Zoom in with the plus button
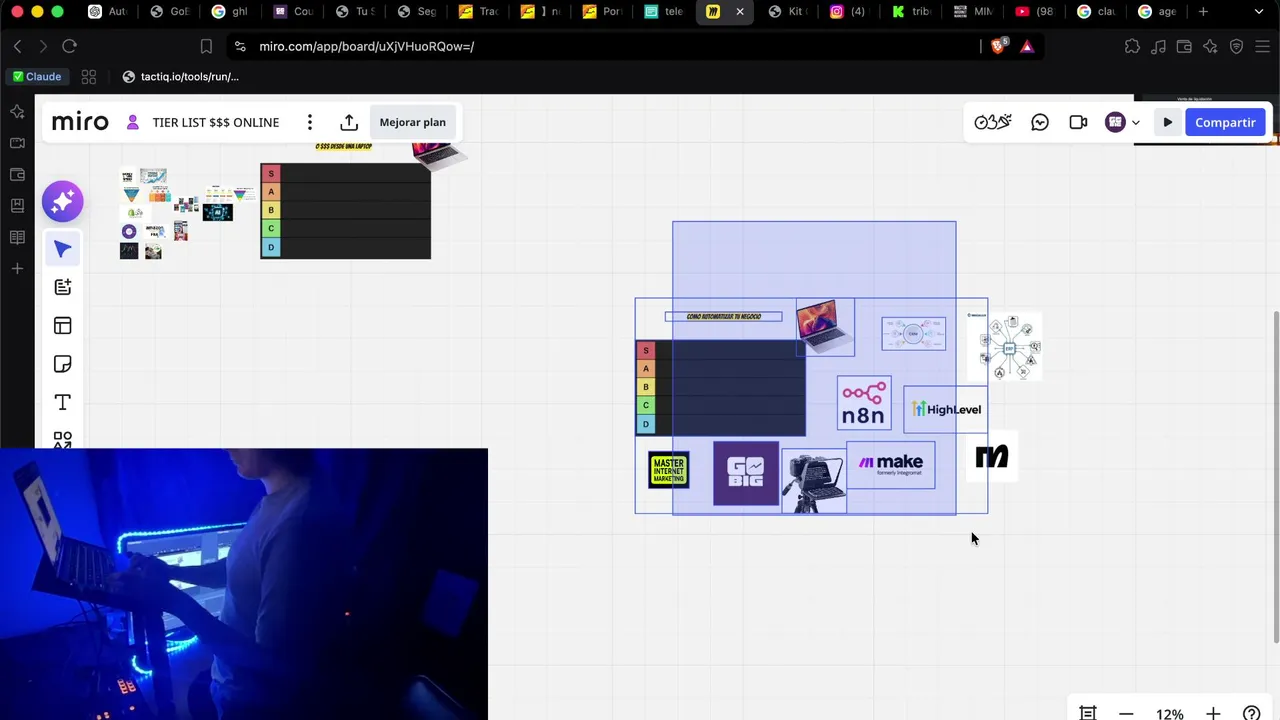The width and height of the screenshot is (1280, 720). [x=1213, y=713]
